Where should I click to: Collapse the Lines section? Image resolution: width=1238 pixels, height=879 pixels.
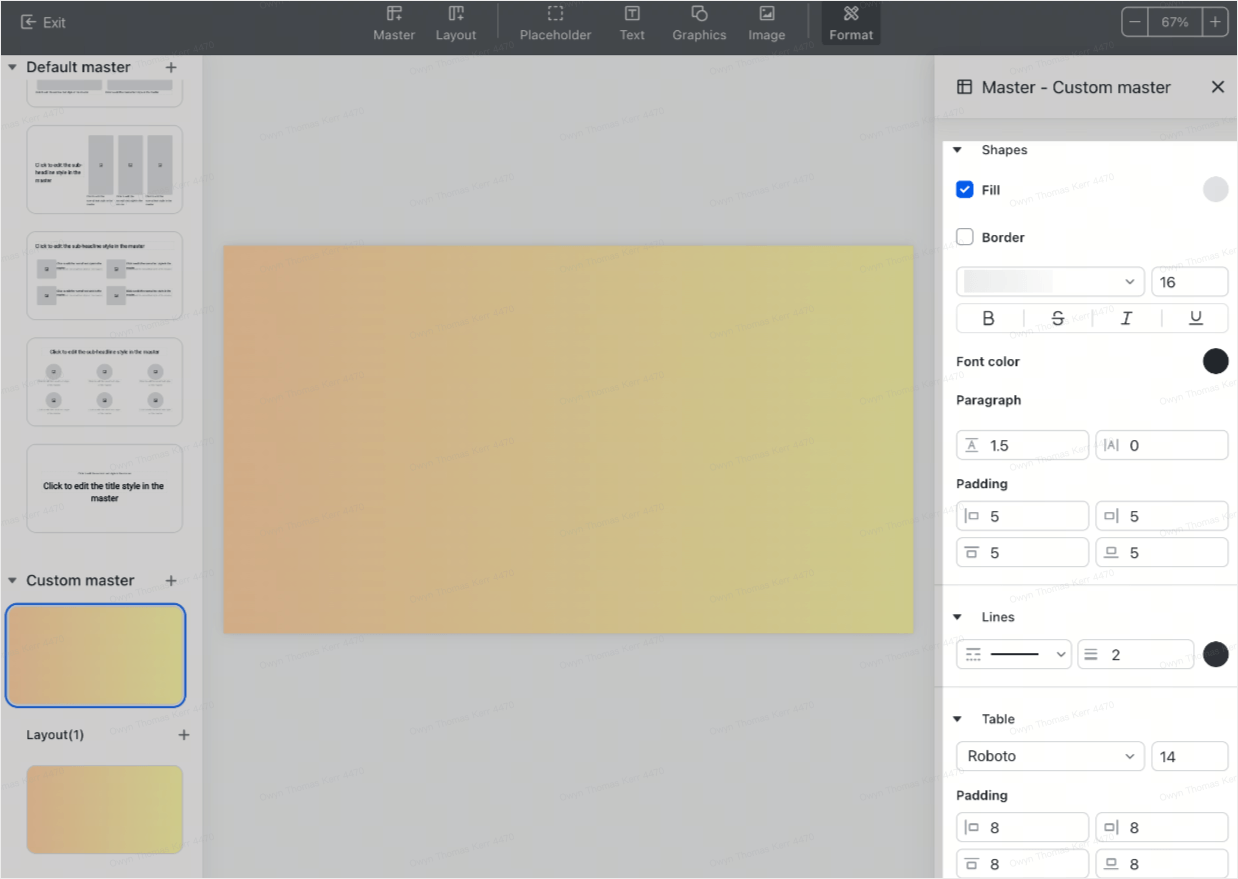coord(957,617)
